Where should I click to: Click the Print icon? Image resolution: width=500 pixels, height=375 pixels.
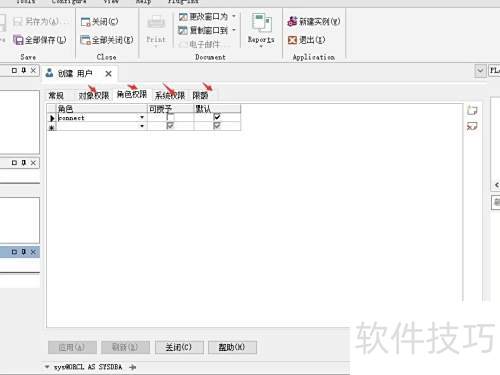point(156,23)
